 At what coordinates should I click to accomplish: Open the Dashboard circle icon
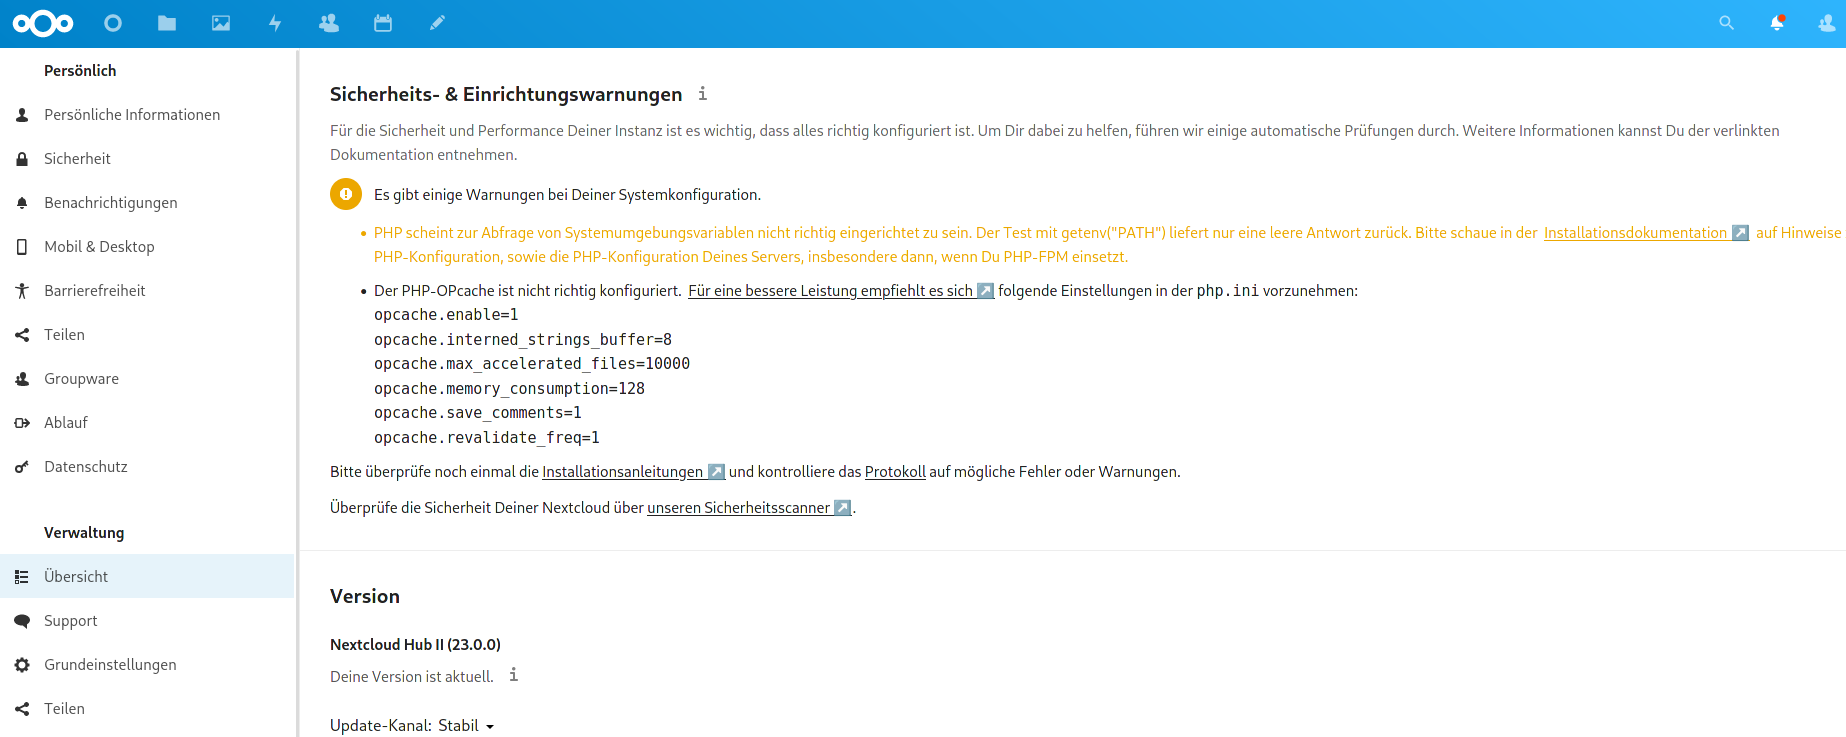pos(113,23)
